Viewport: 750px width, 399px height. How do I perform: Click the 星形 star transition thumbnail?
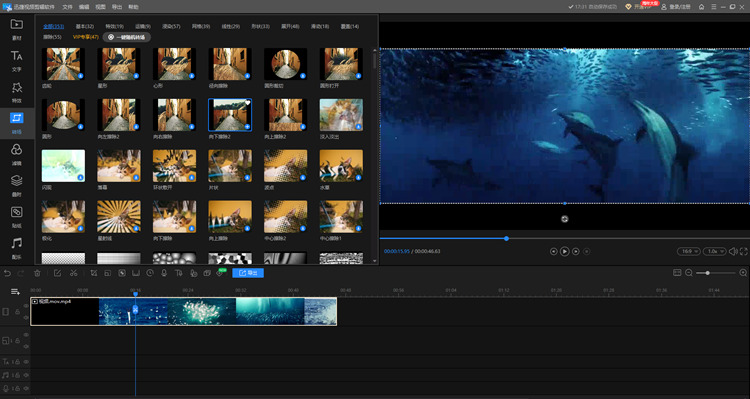[x=119, y=64]
